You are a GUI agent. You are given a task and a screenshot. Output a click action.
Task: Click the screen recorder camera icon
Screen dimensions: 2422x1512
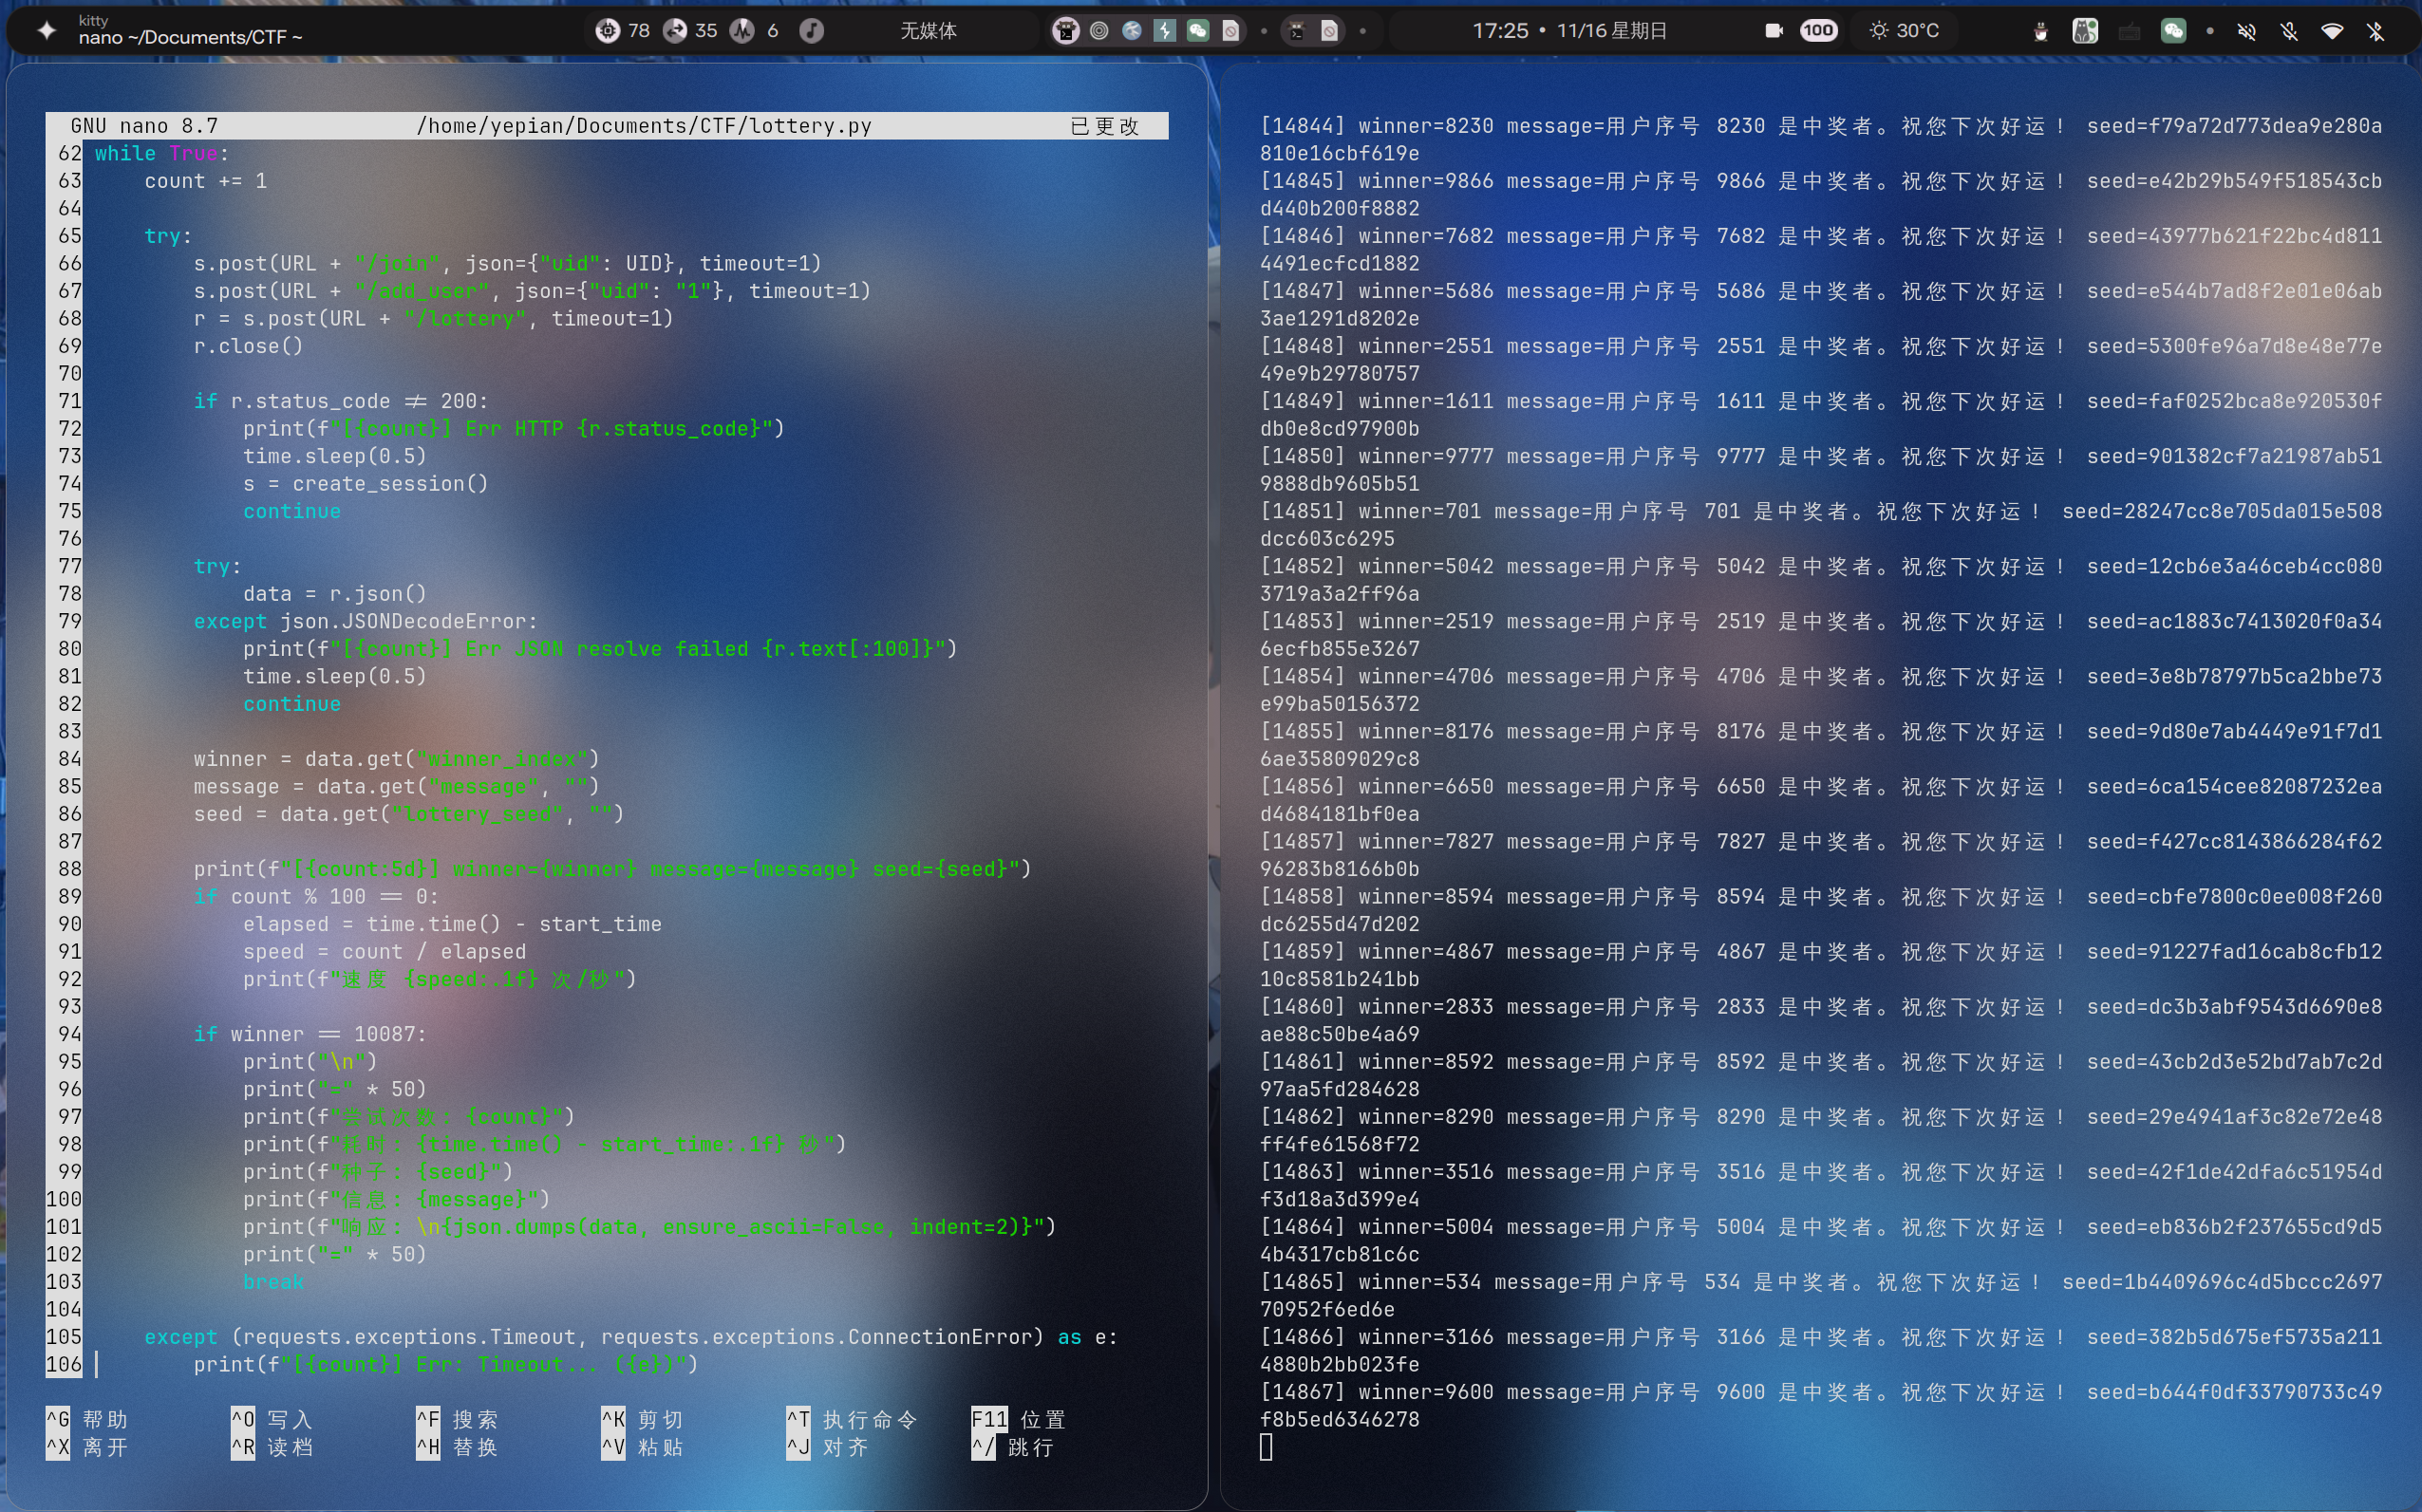click(x=1774, y=31)
